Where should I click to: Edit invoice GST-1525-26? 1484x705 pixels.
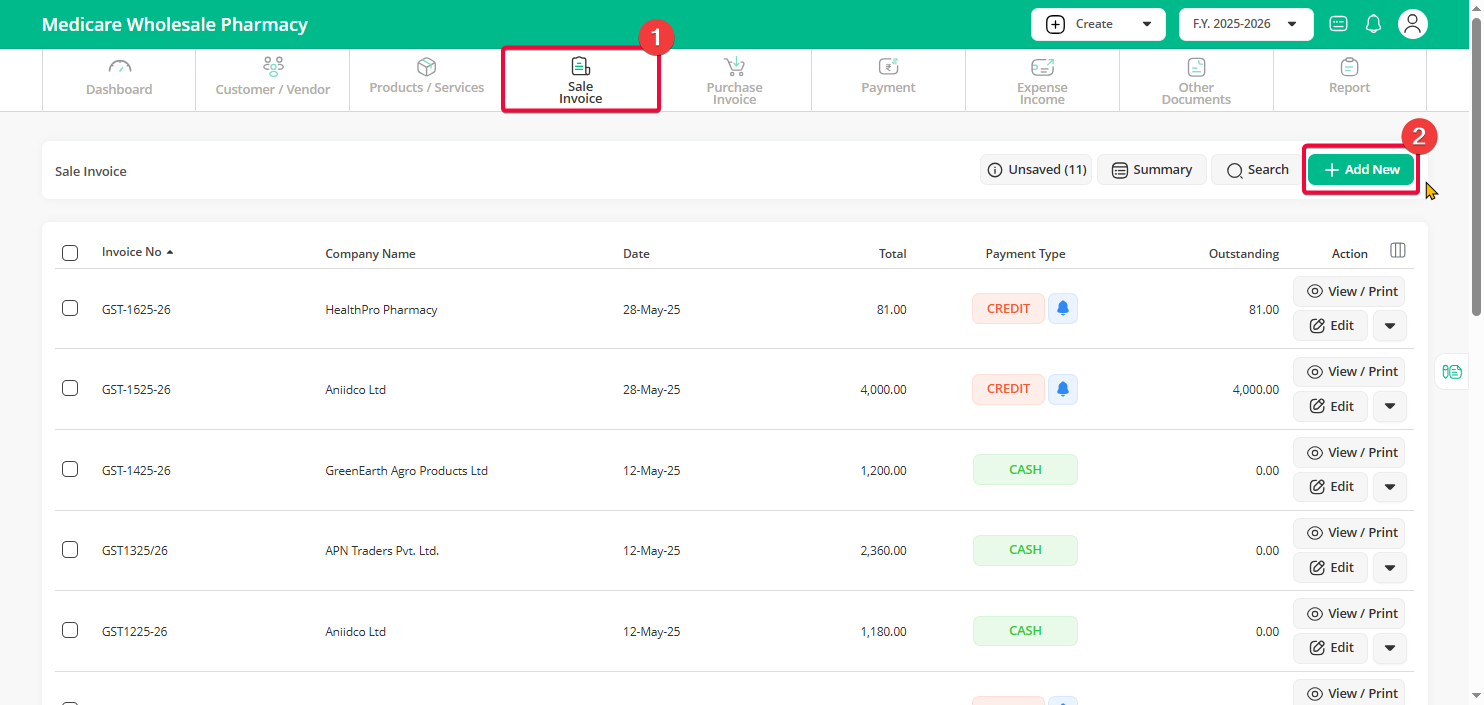point(1330,406)
